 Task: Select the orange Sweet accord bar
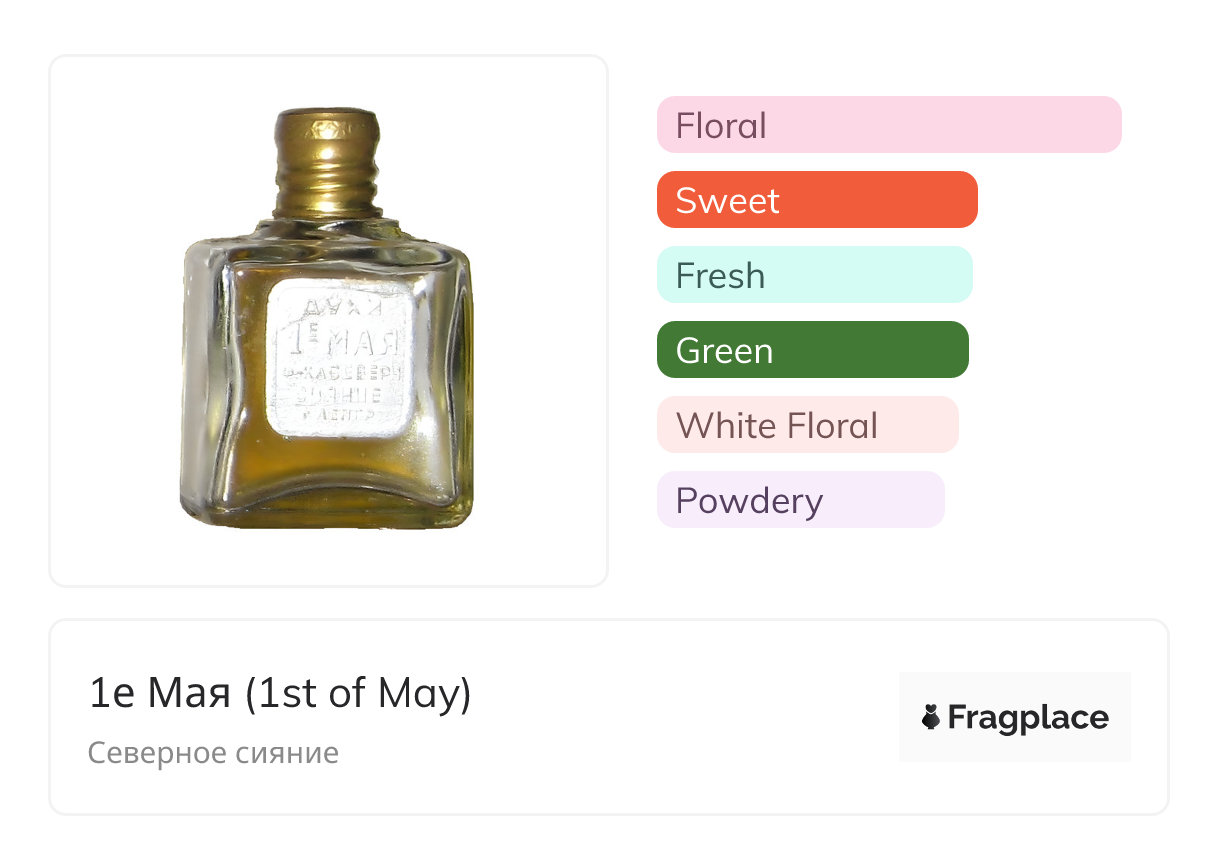[x=817, y=200]
